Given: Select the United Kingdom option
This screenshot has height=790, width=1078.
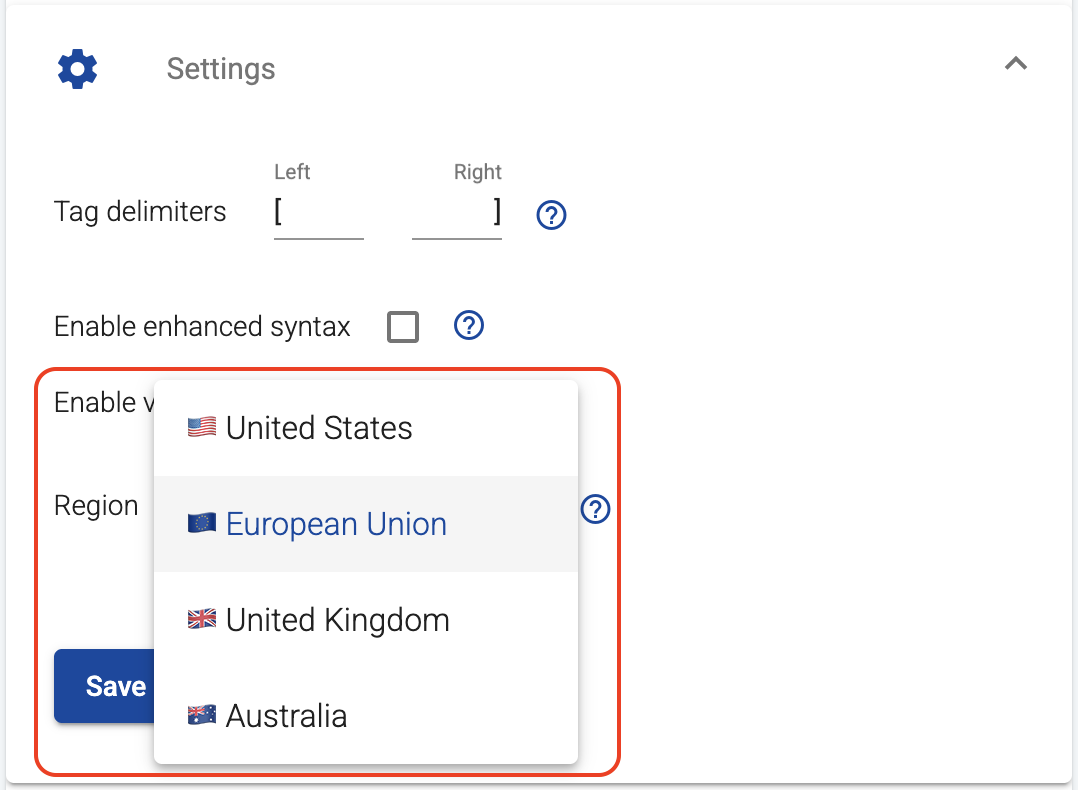Looking at the screenshot, I should point(337,619).
